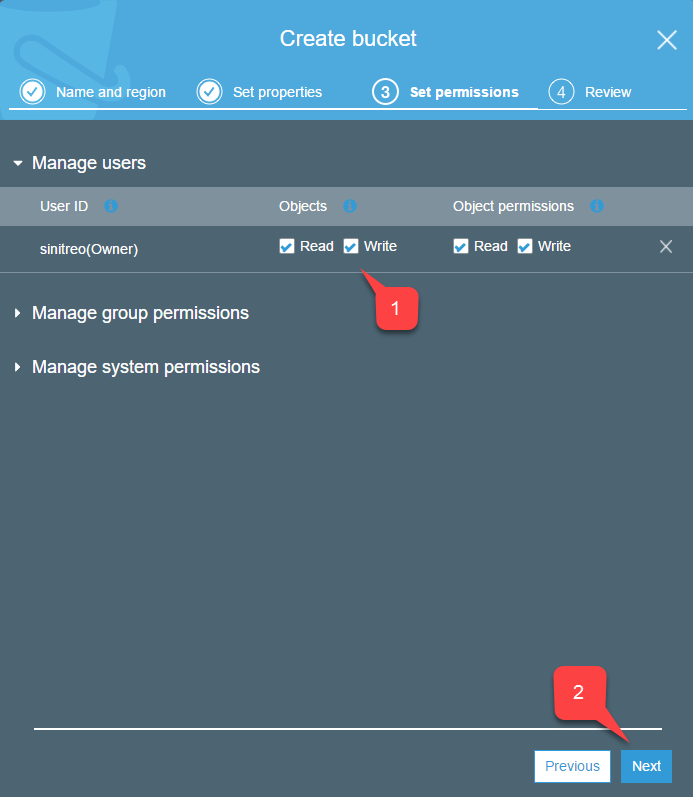Toggle Object permissions Read checkbox

tap(461, 247)
